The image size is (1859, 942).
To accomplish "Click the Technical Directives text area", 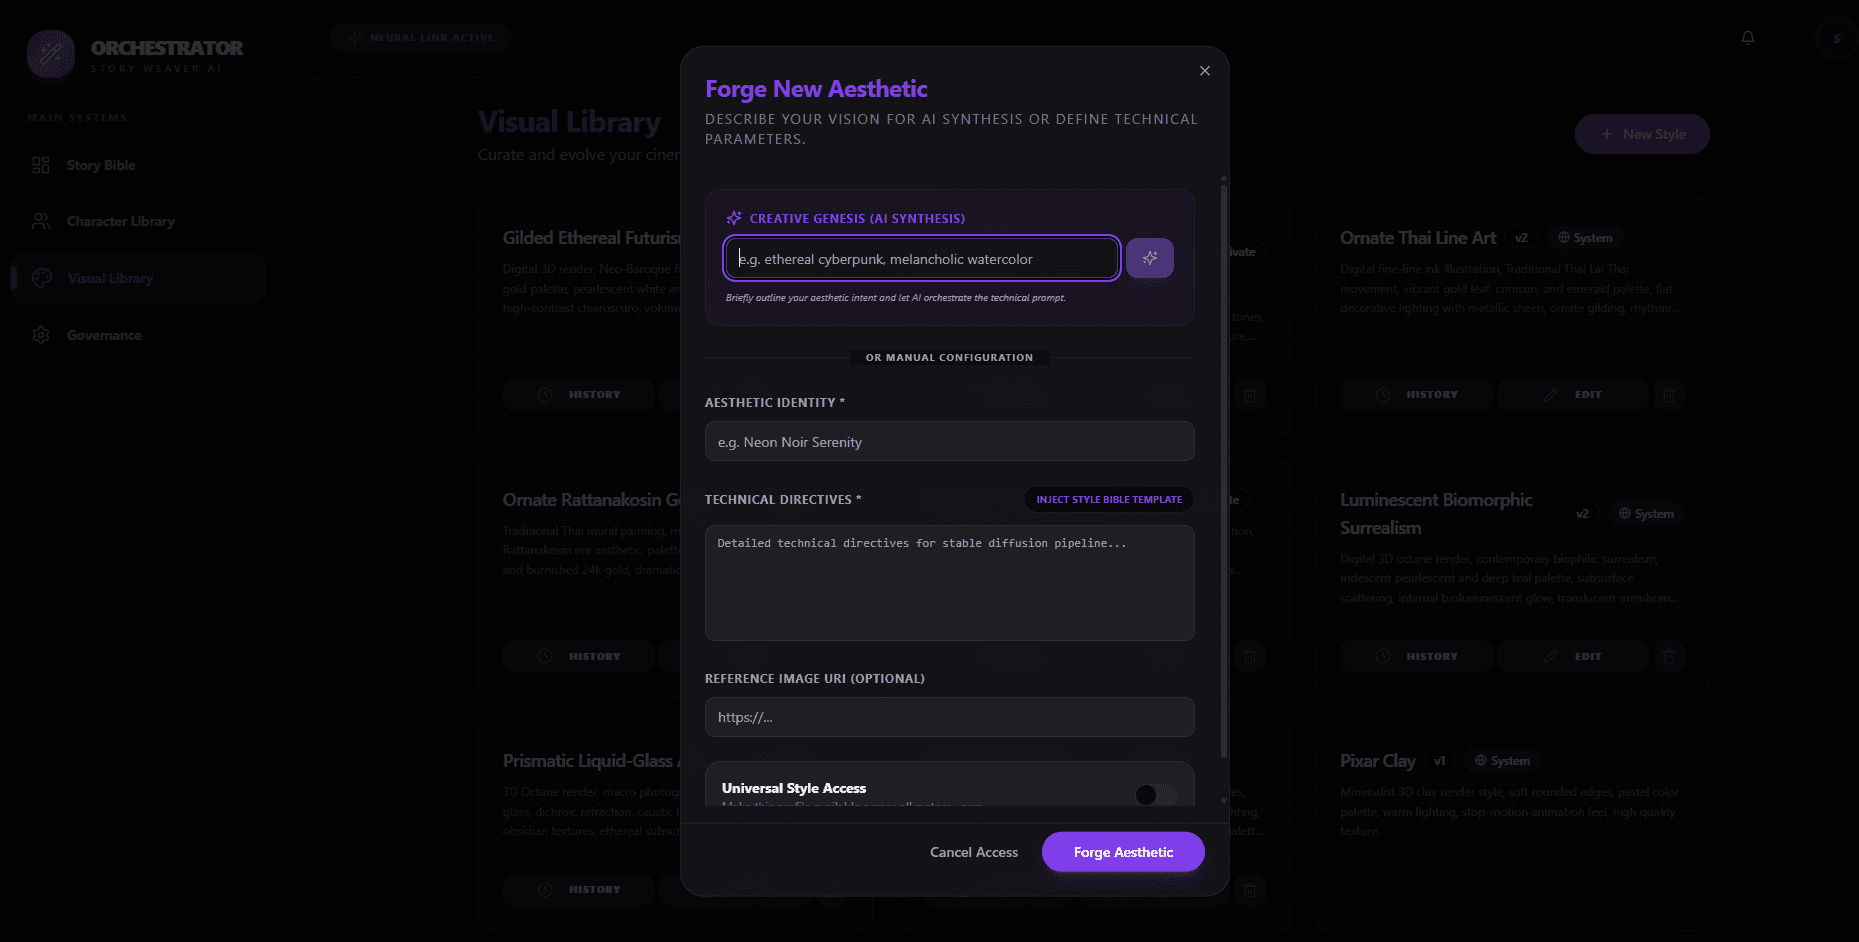I will (x=949, y=583).
